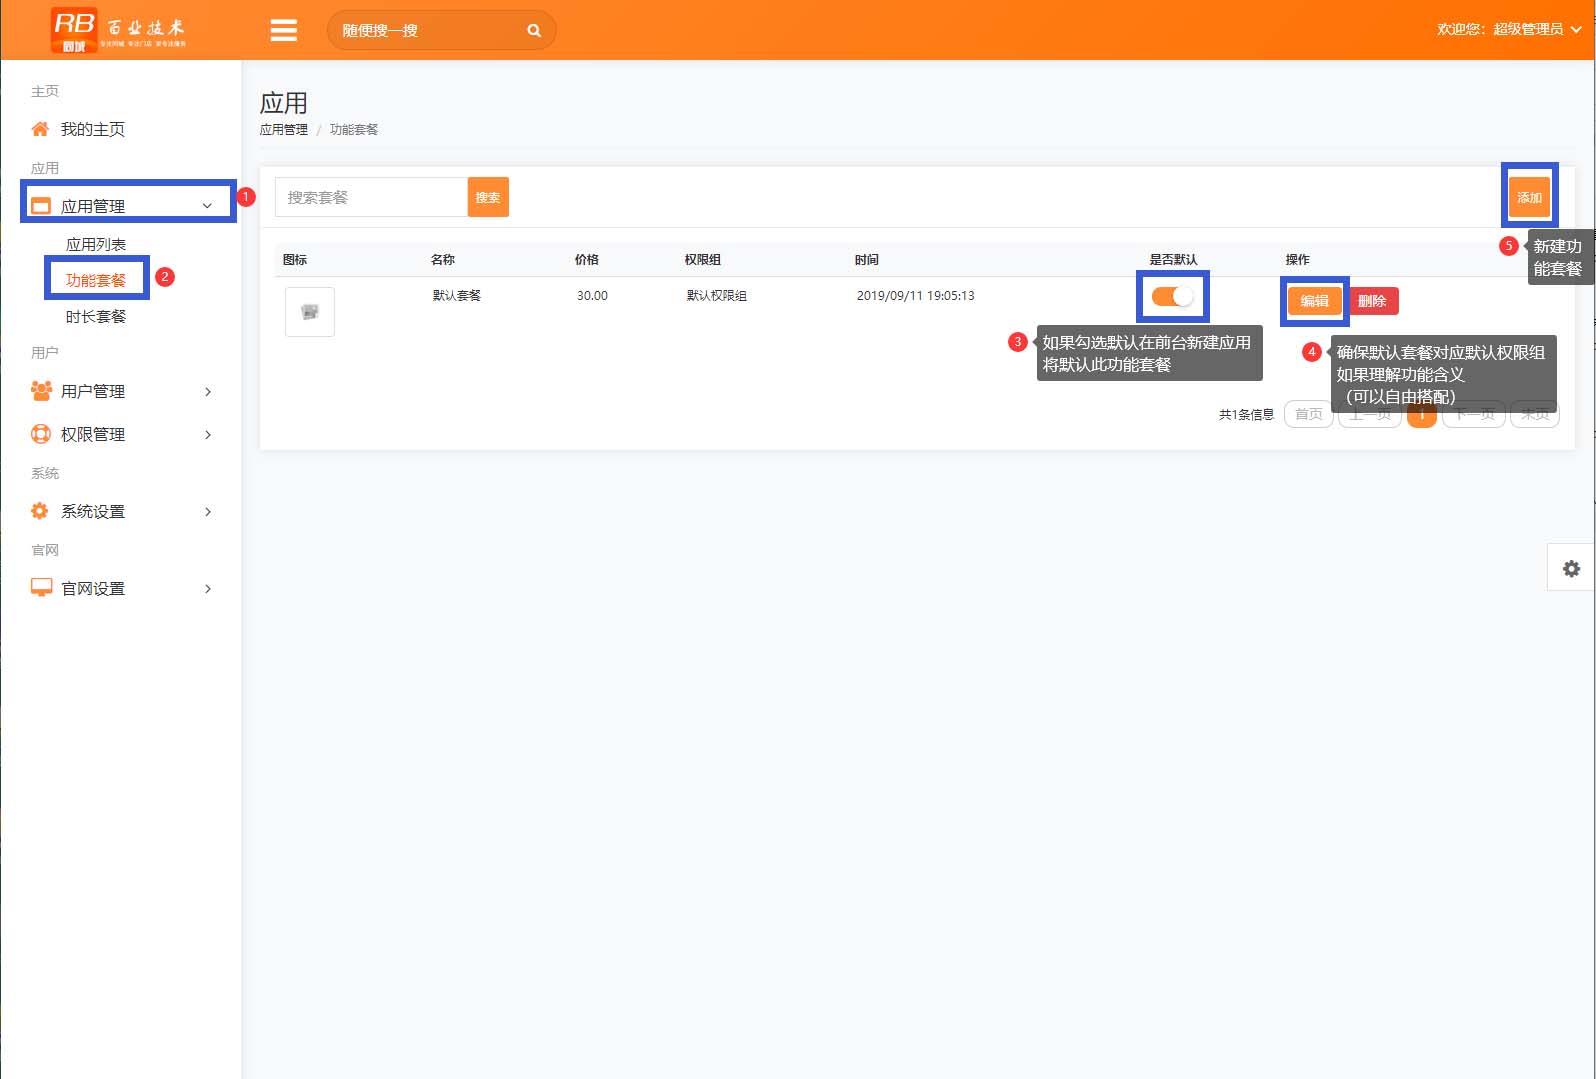Collapse the 应用管理 sidebar menu
Screen dimensions: 1596x1079
[207, 206]
